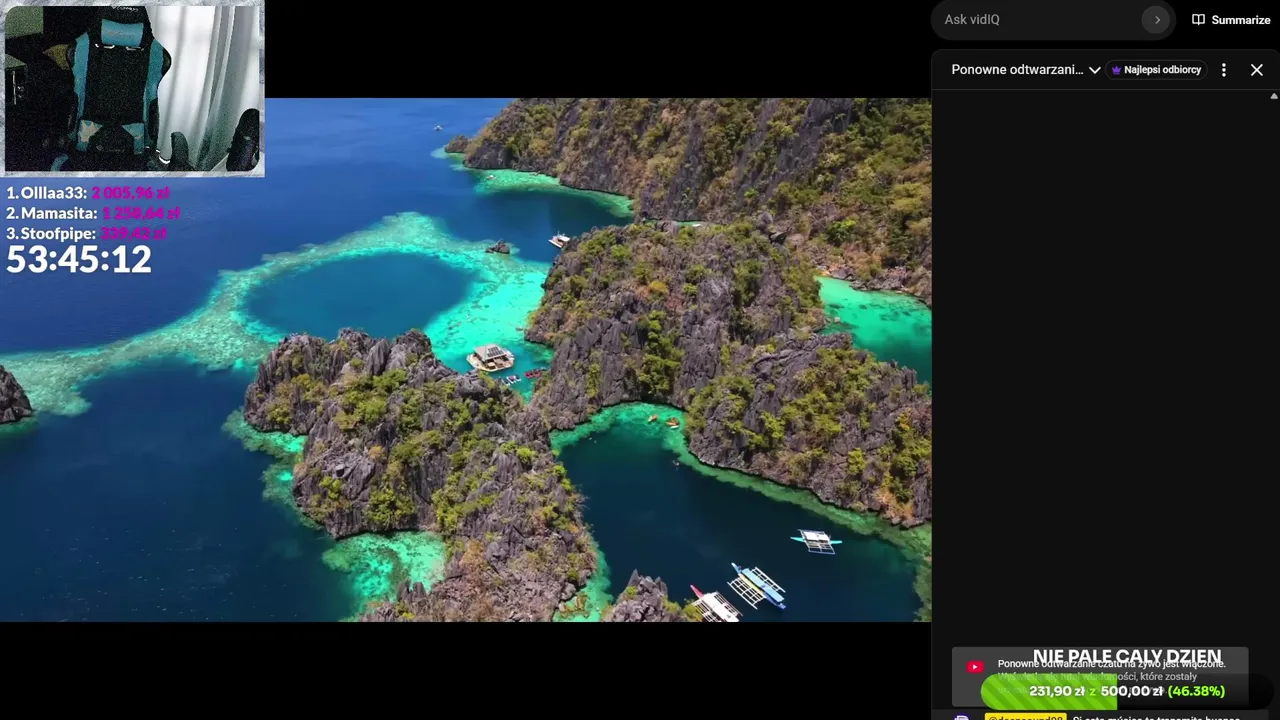1280x720 pixels.
Task: Close the live chat replay panel
Action: [1257, 70]
